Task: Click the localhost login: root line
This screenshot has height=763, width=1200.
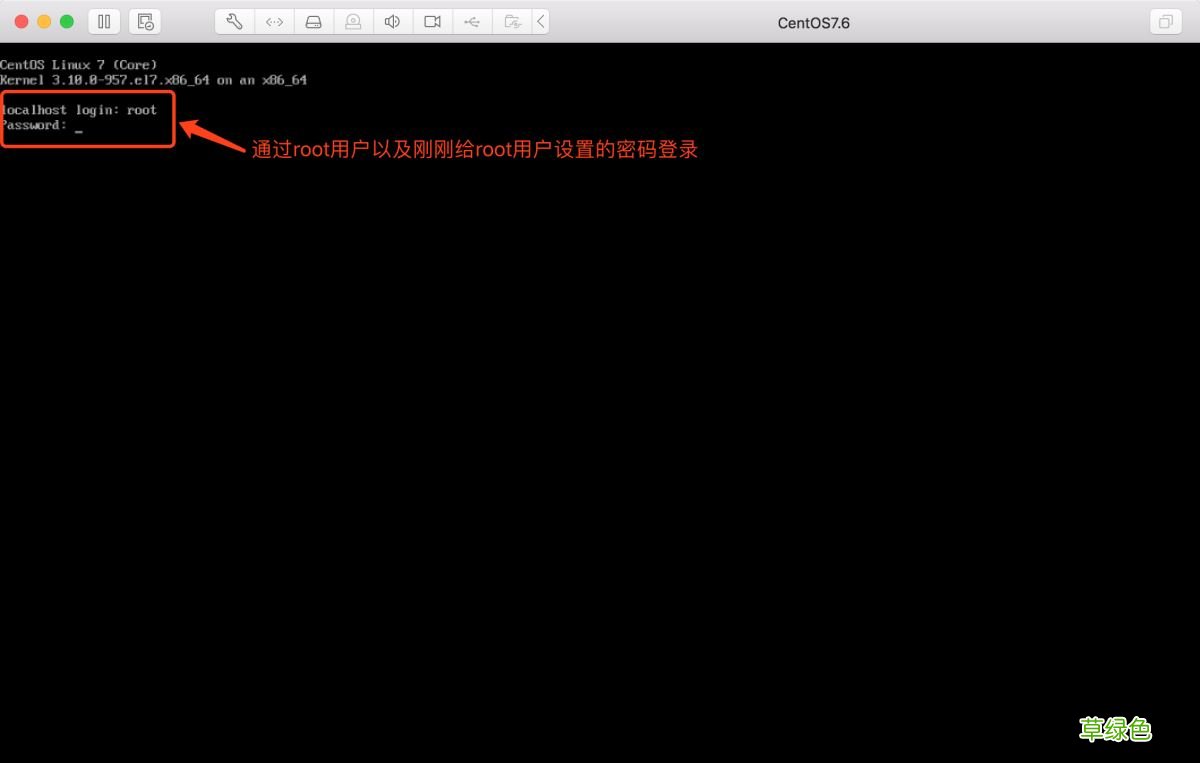Action: pyautogui.click(x=78, y=110)
